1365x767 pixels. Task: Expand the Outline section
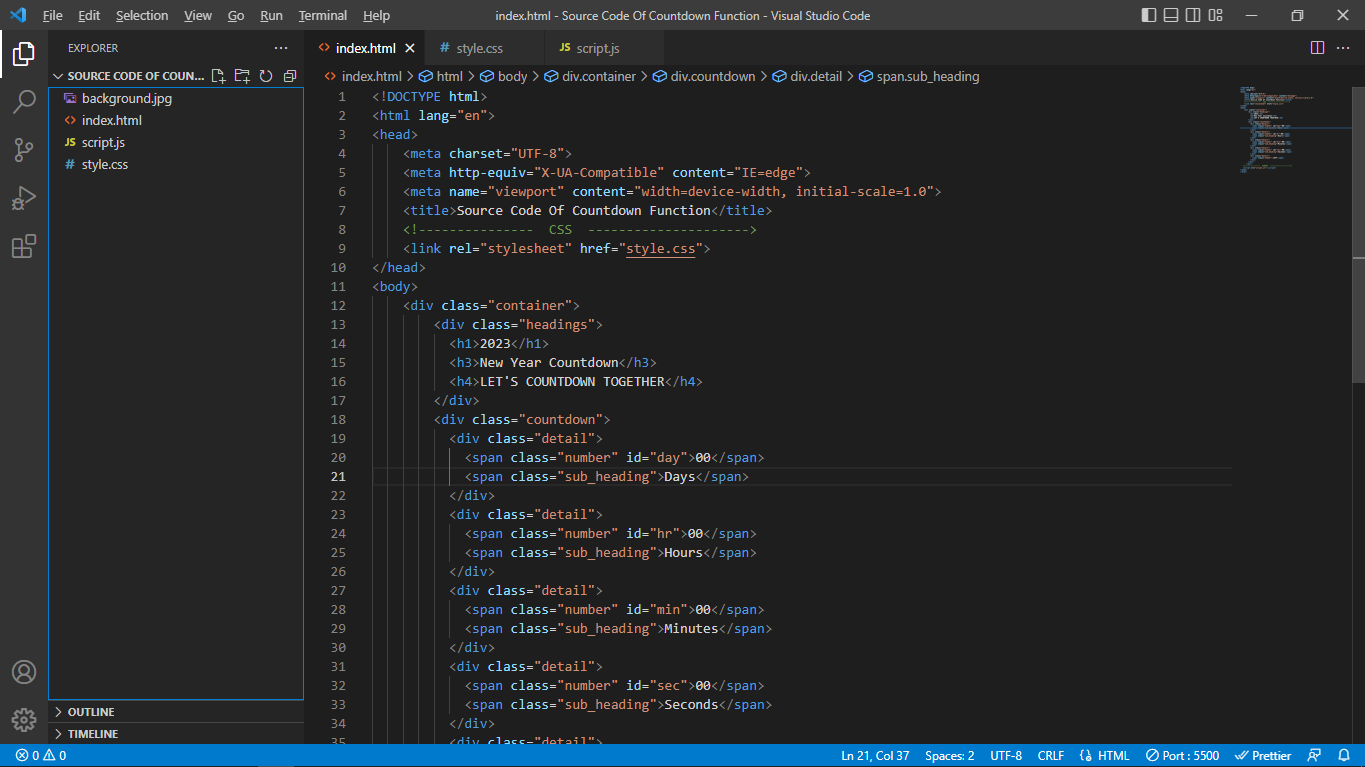click(91, 712)
